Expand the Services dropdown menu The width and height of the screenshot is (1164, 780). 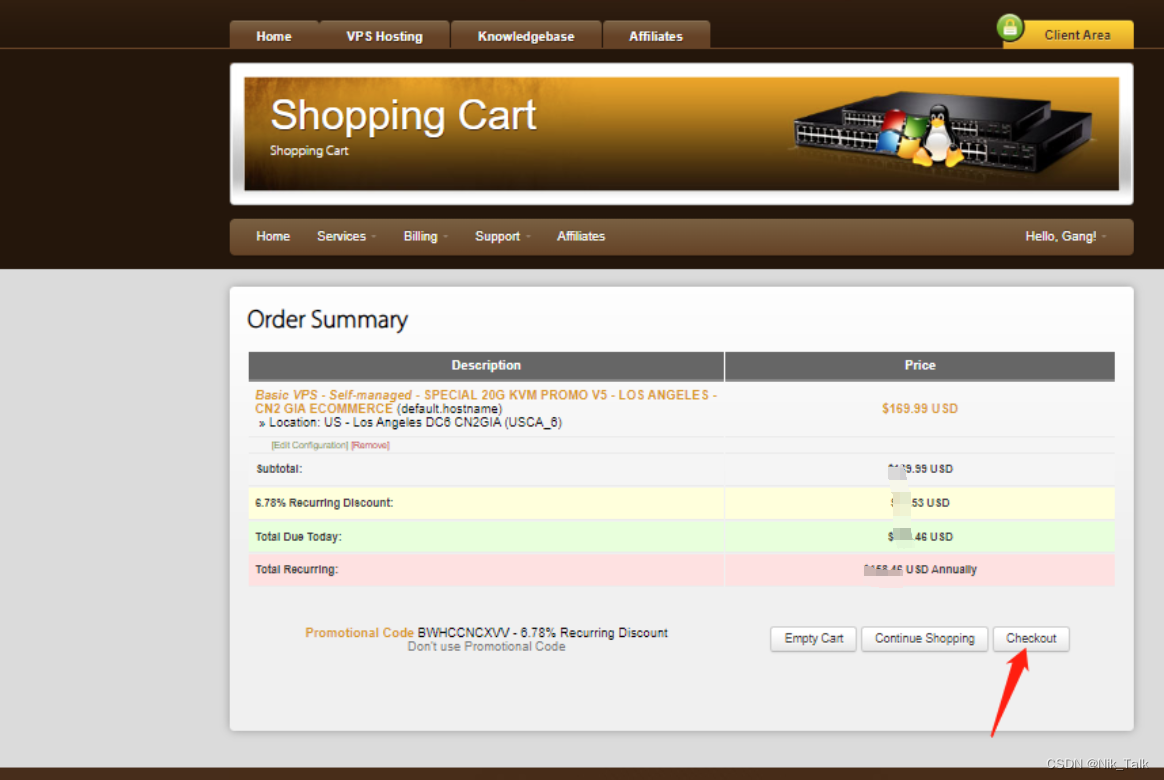(346, 236)
